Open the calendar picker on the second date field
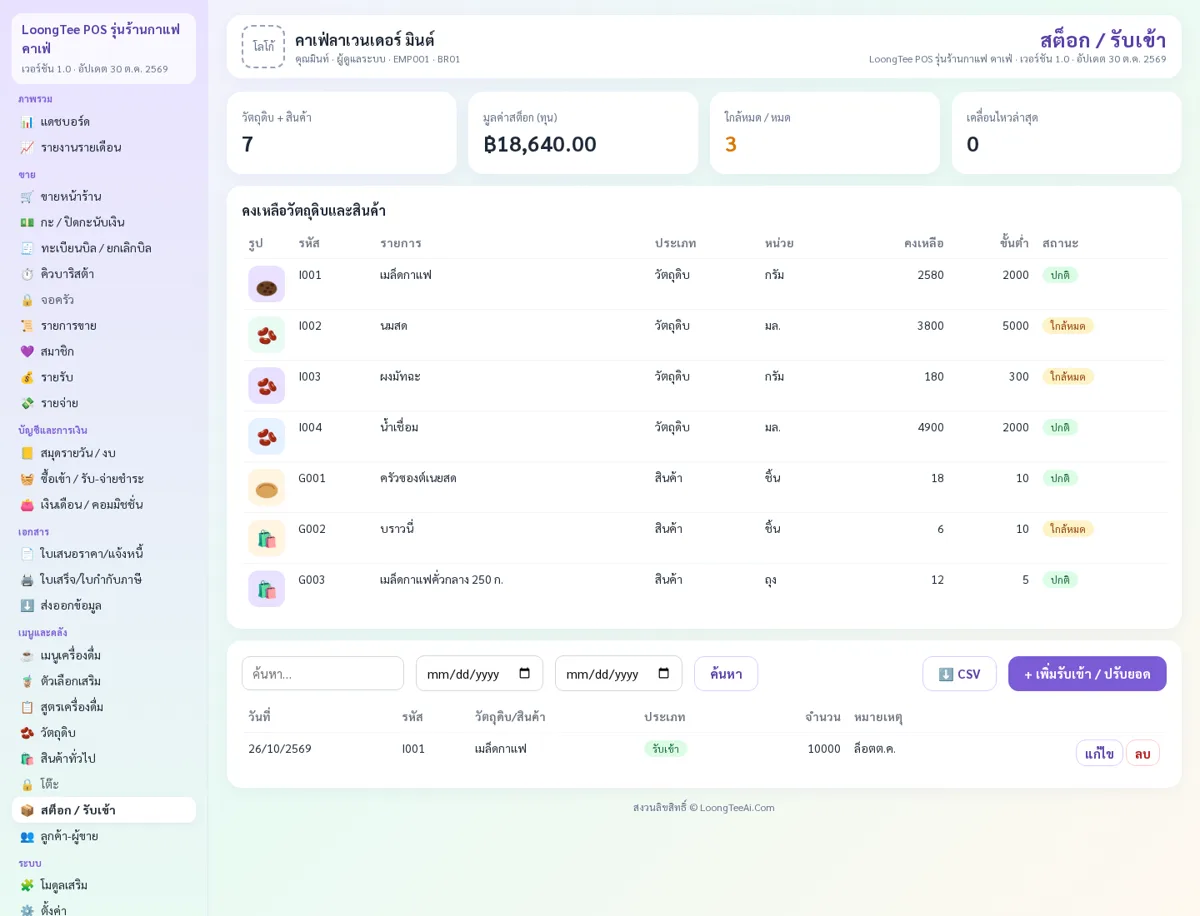 663,674
